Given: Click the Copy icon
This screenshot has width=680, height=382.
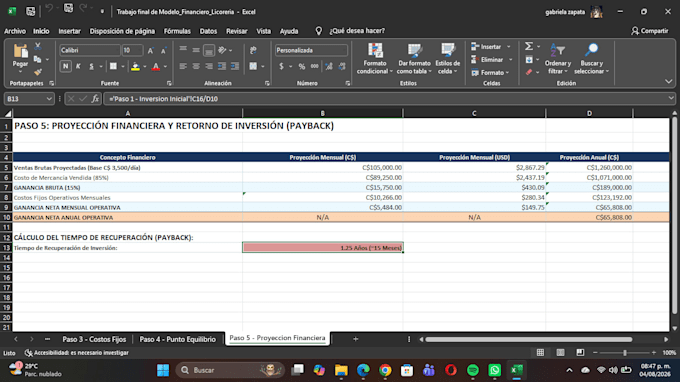Looking at the screenshot, I should [38, 59].
